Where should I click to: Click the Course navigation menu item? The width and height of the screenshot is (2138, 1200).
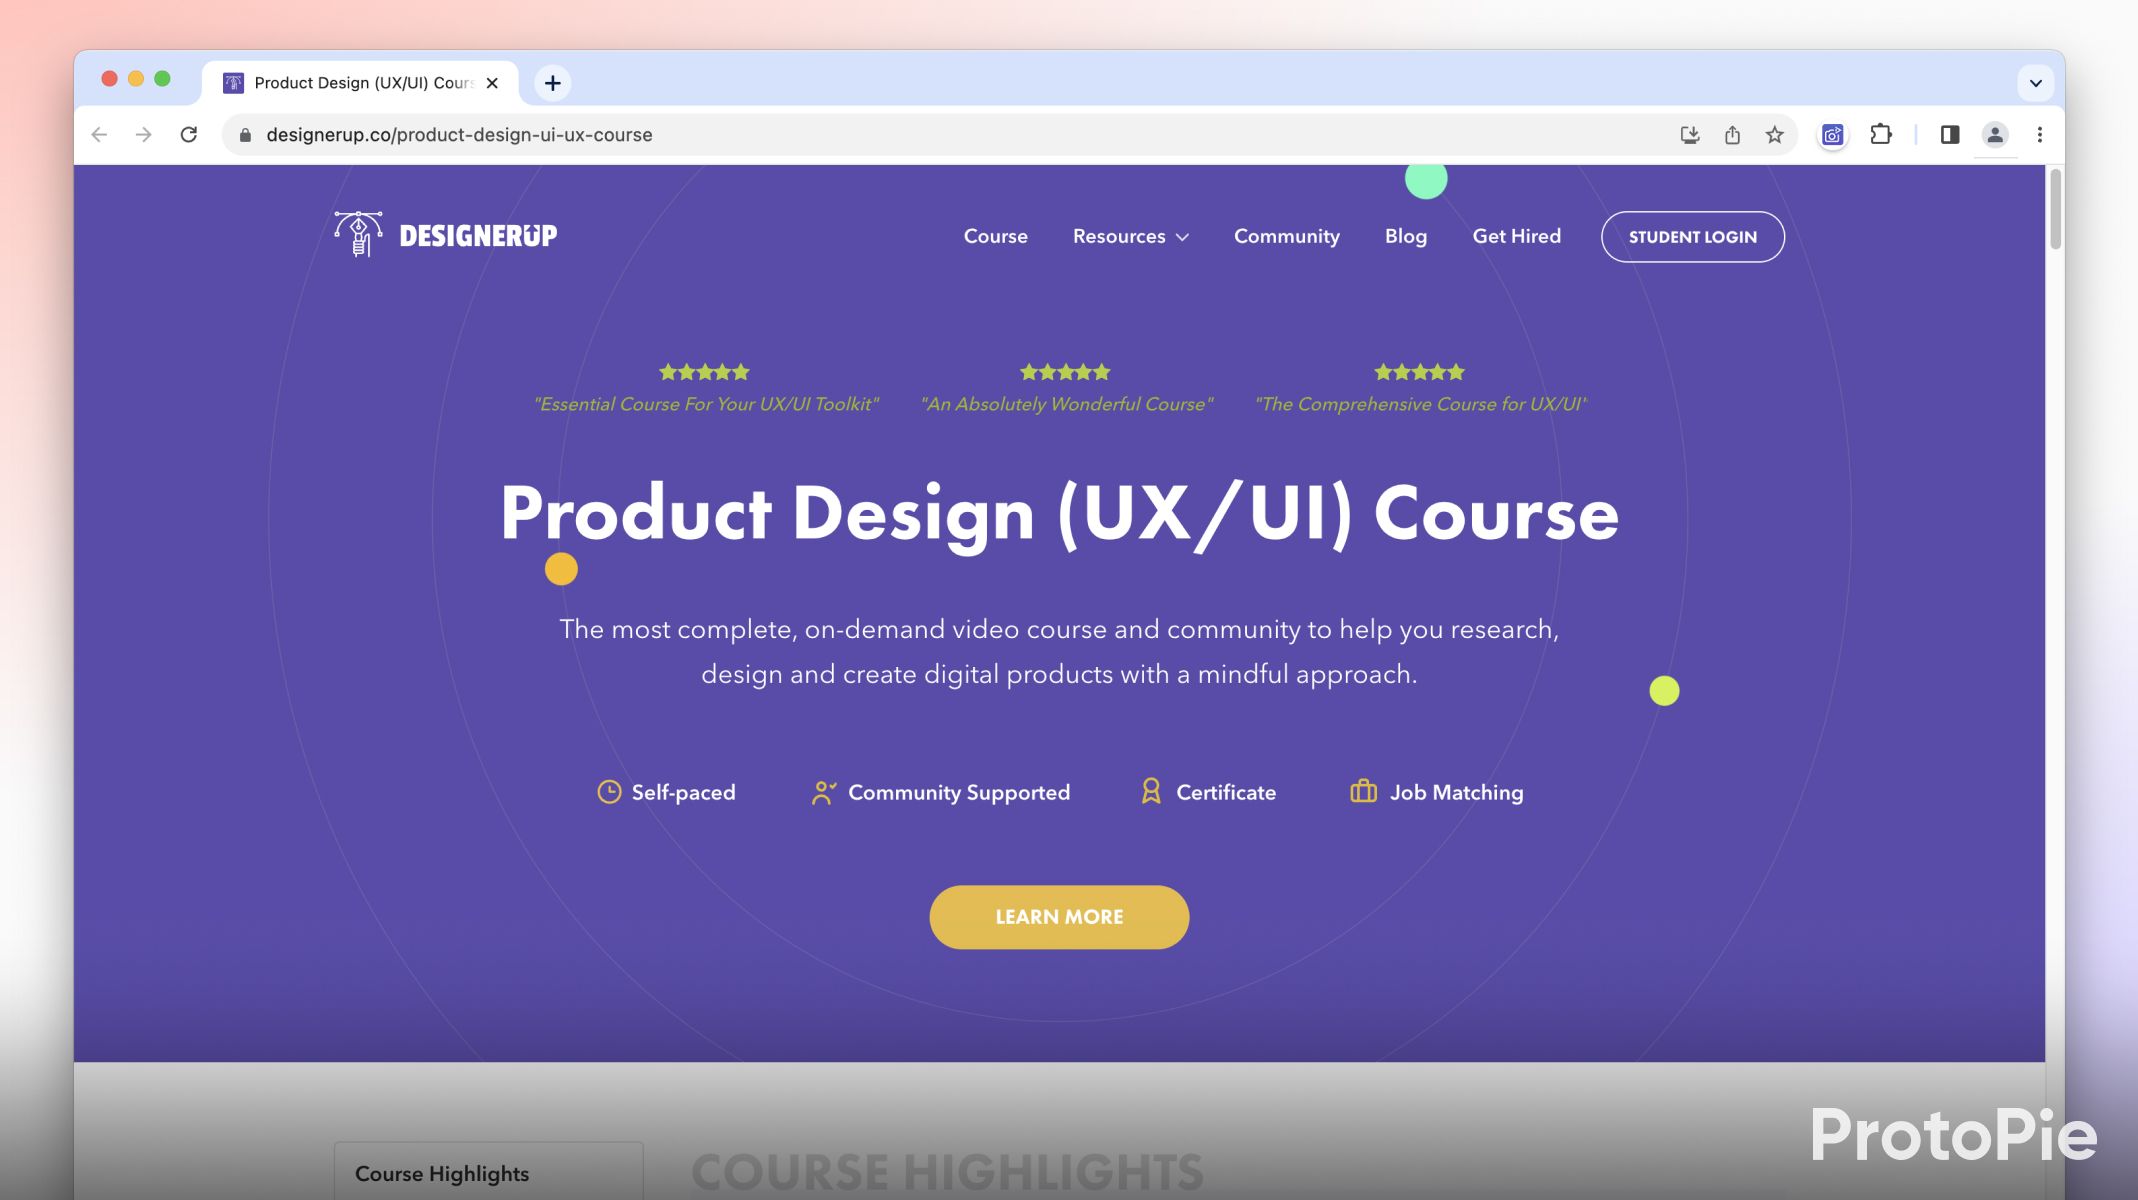coord(996,236)
